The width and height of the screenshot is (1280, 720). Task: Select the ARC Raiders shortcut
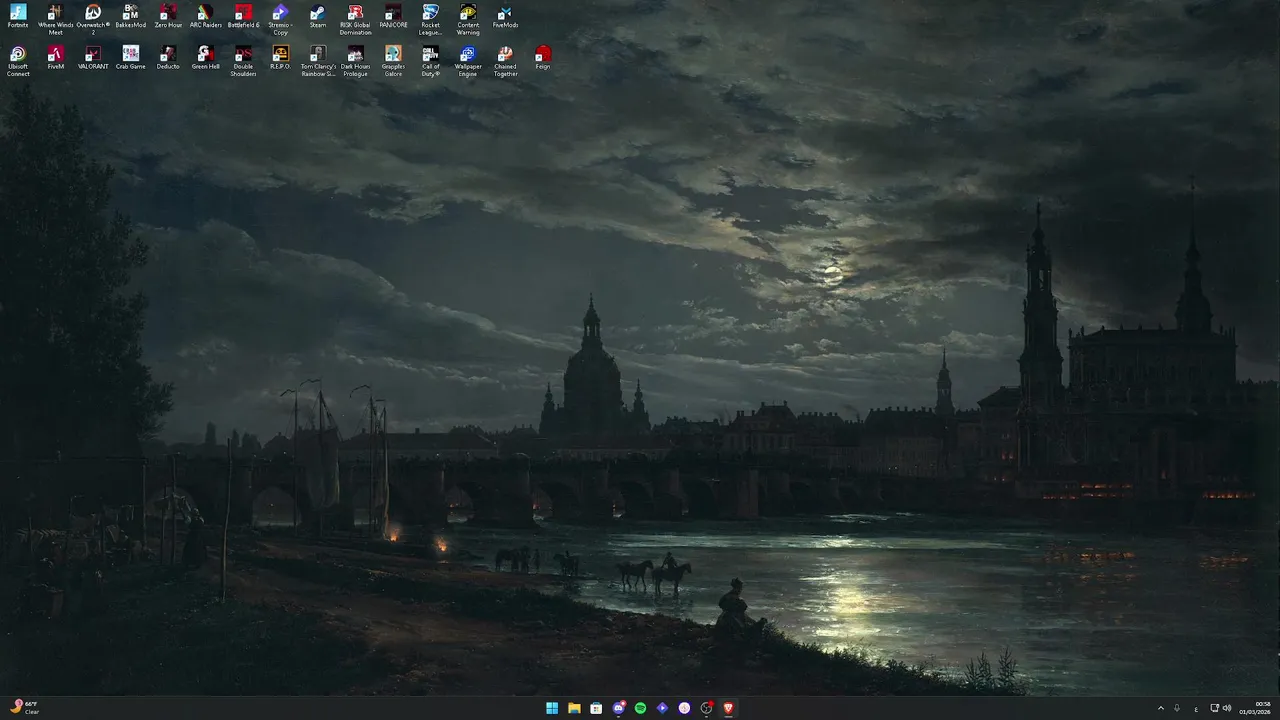click(205, 16)
